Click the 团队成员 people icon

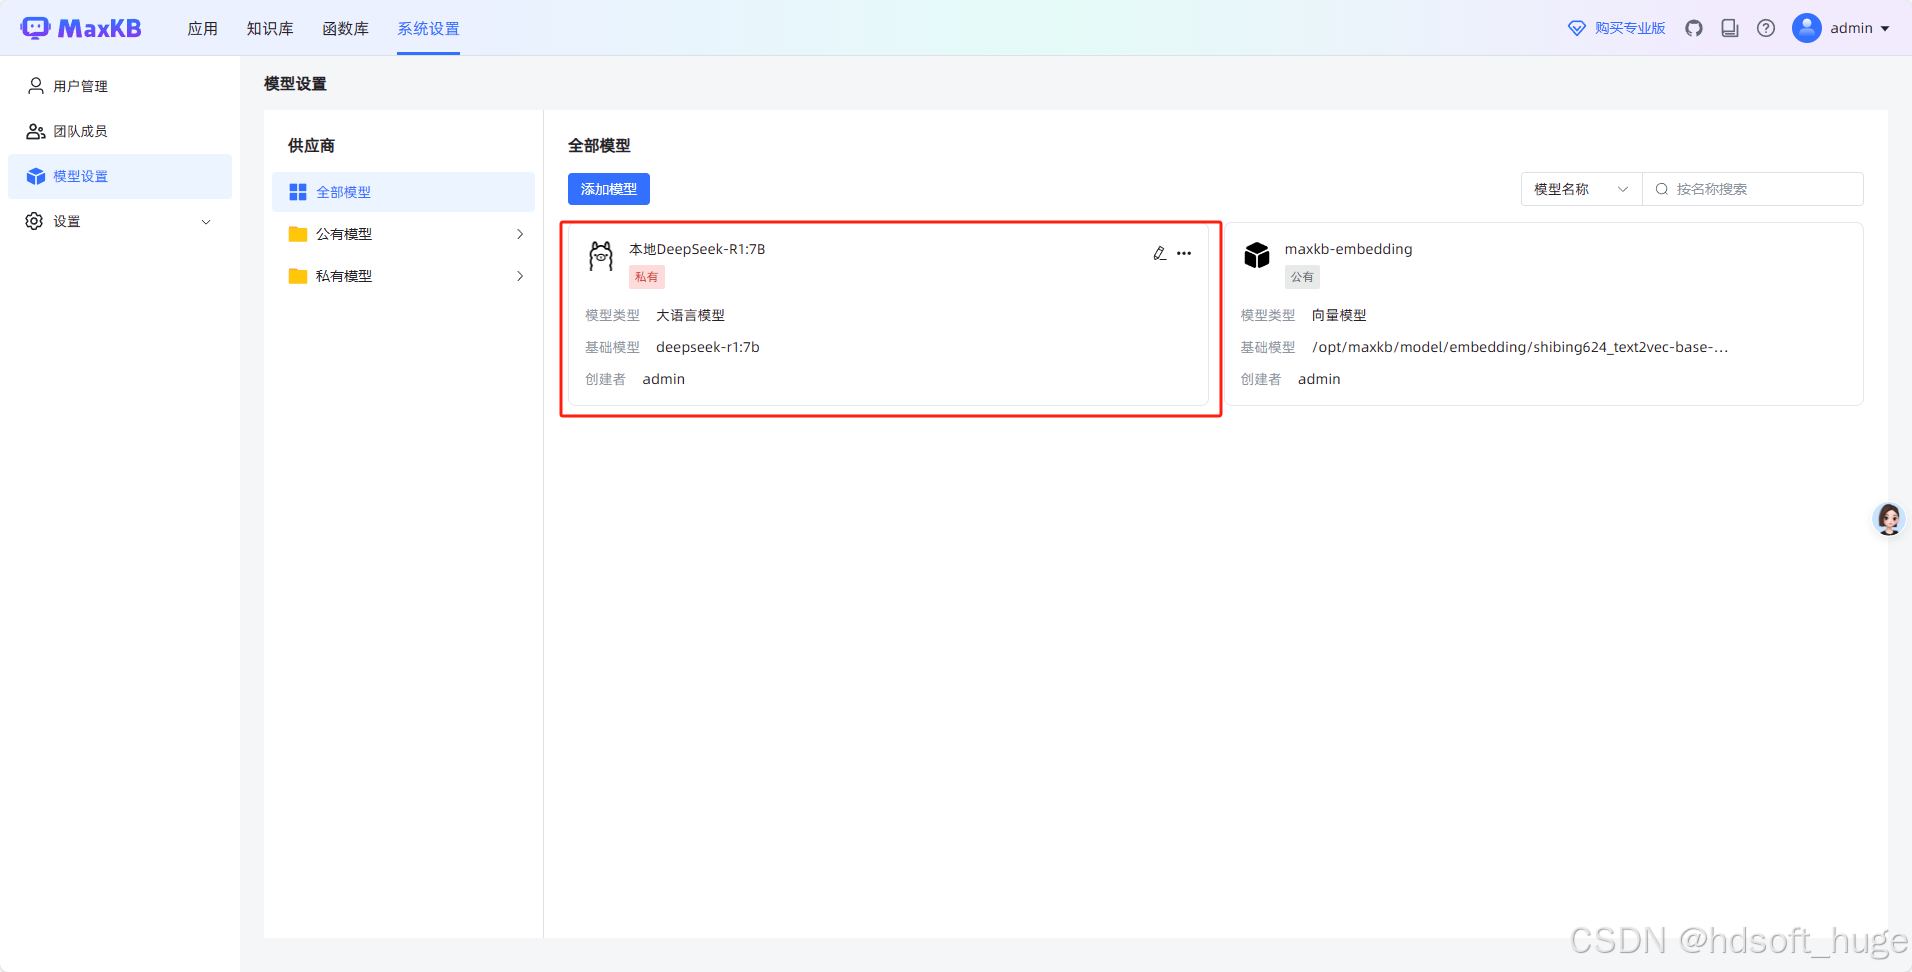36,131
